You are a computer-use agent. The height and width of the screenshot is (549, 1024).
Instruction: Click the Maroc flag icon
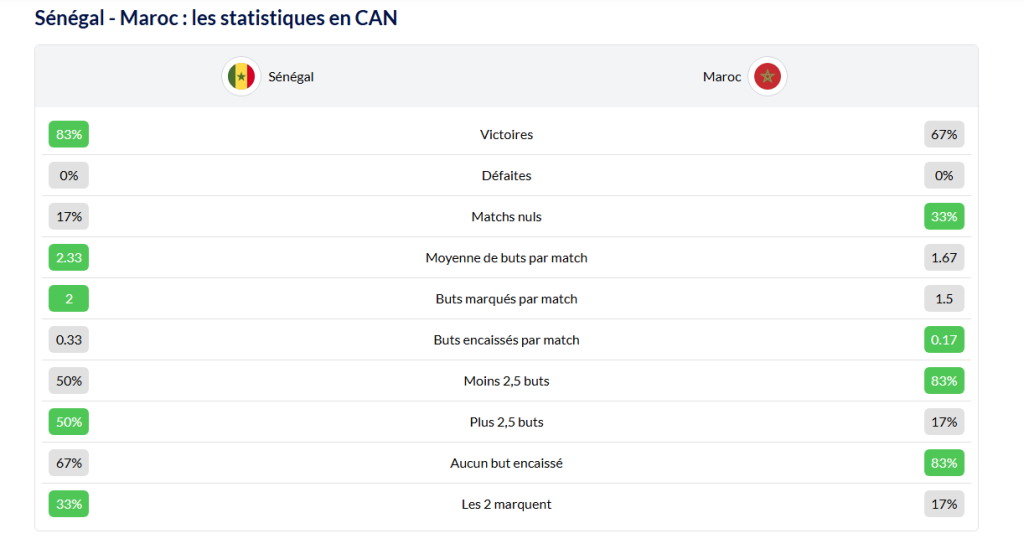point(767,76)
